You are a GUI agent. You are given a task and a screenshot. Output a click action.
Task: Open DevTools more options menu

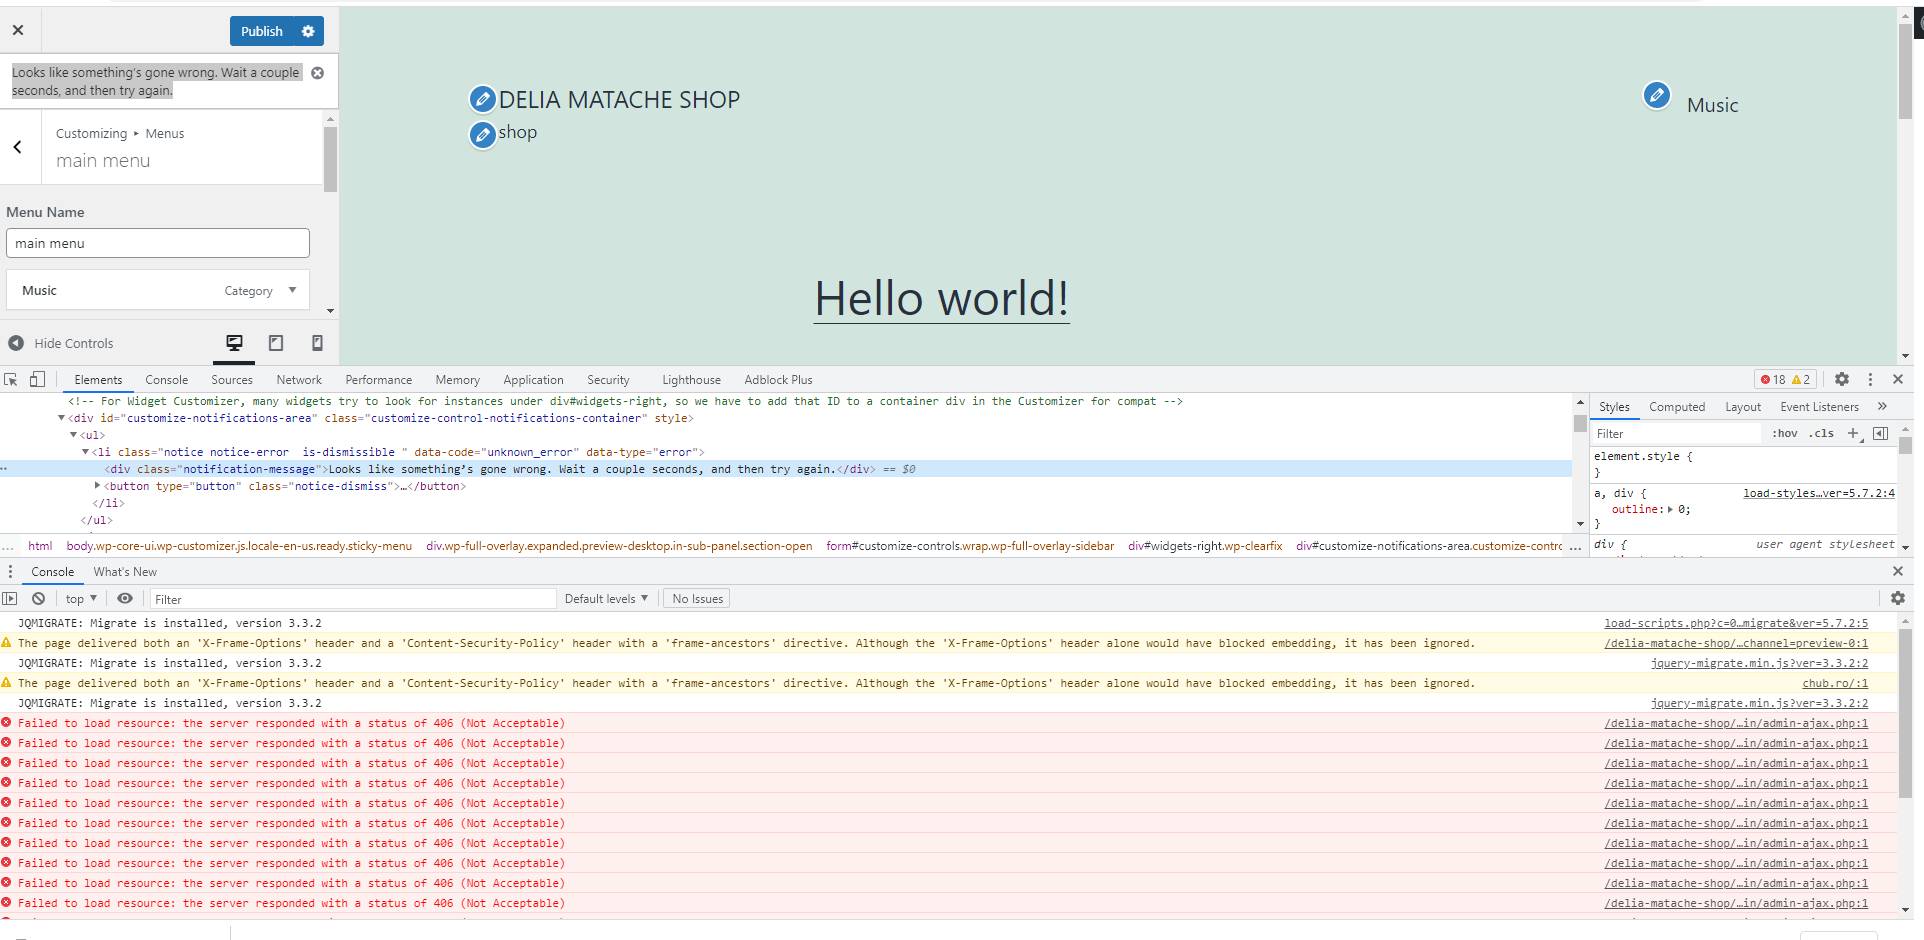pyautogui.click(x=1870, y=379)
